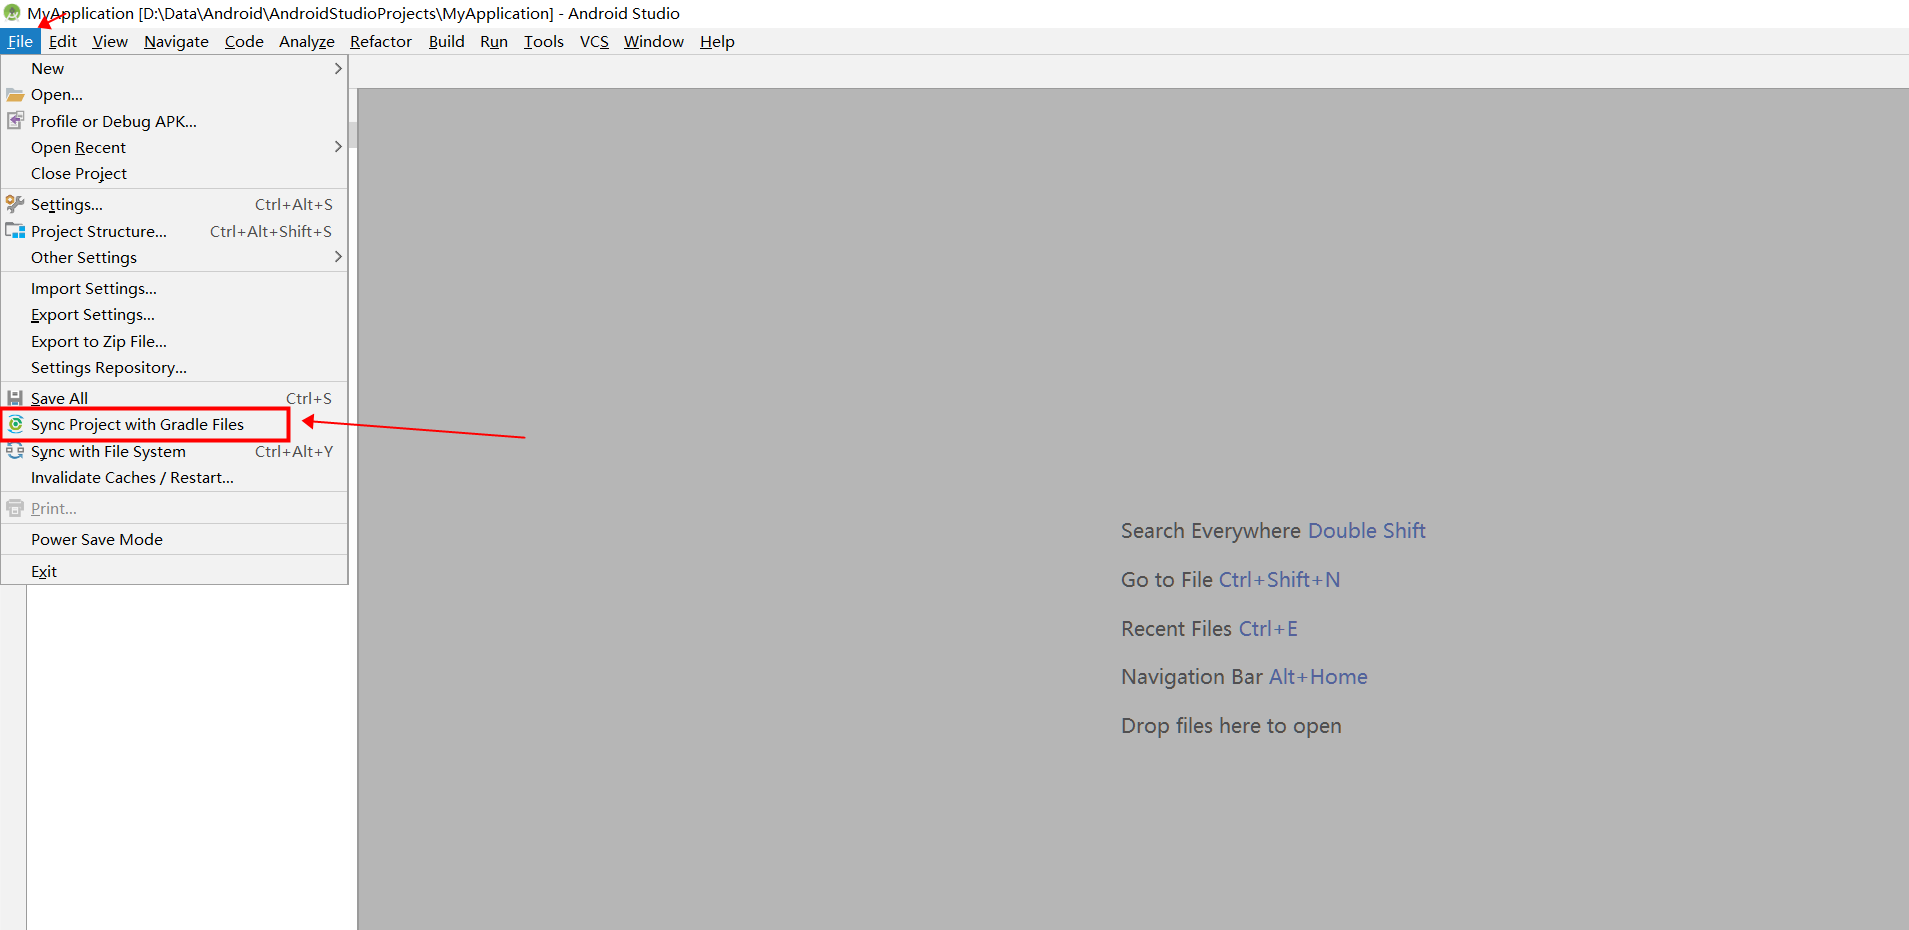1909x930 pixels.
Task: Click the Settings wrench icon
Action: 15,204
